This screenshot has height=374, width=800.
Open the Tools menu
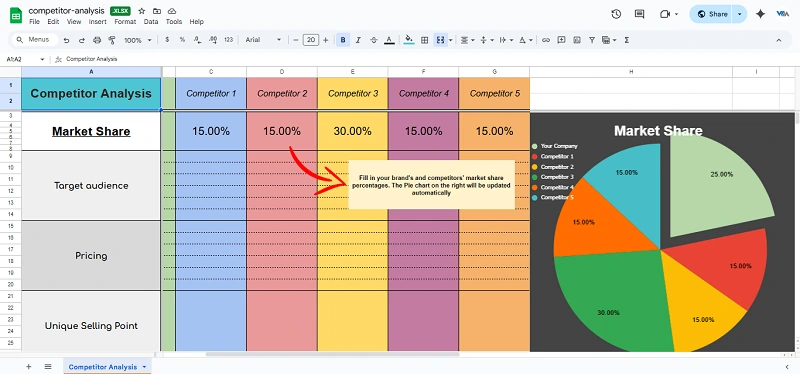pos(173,22)
